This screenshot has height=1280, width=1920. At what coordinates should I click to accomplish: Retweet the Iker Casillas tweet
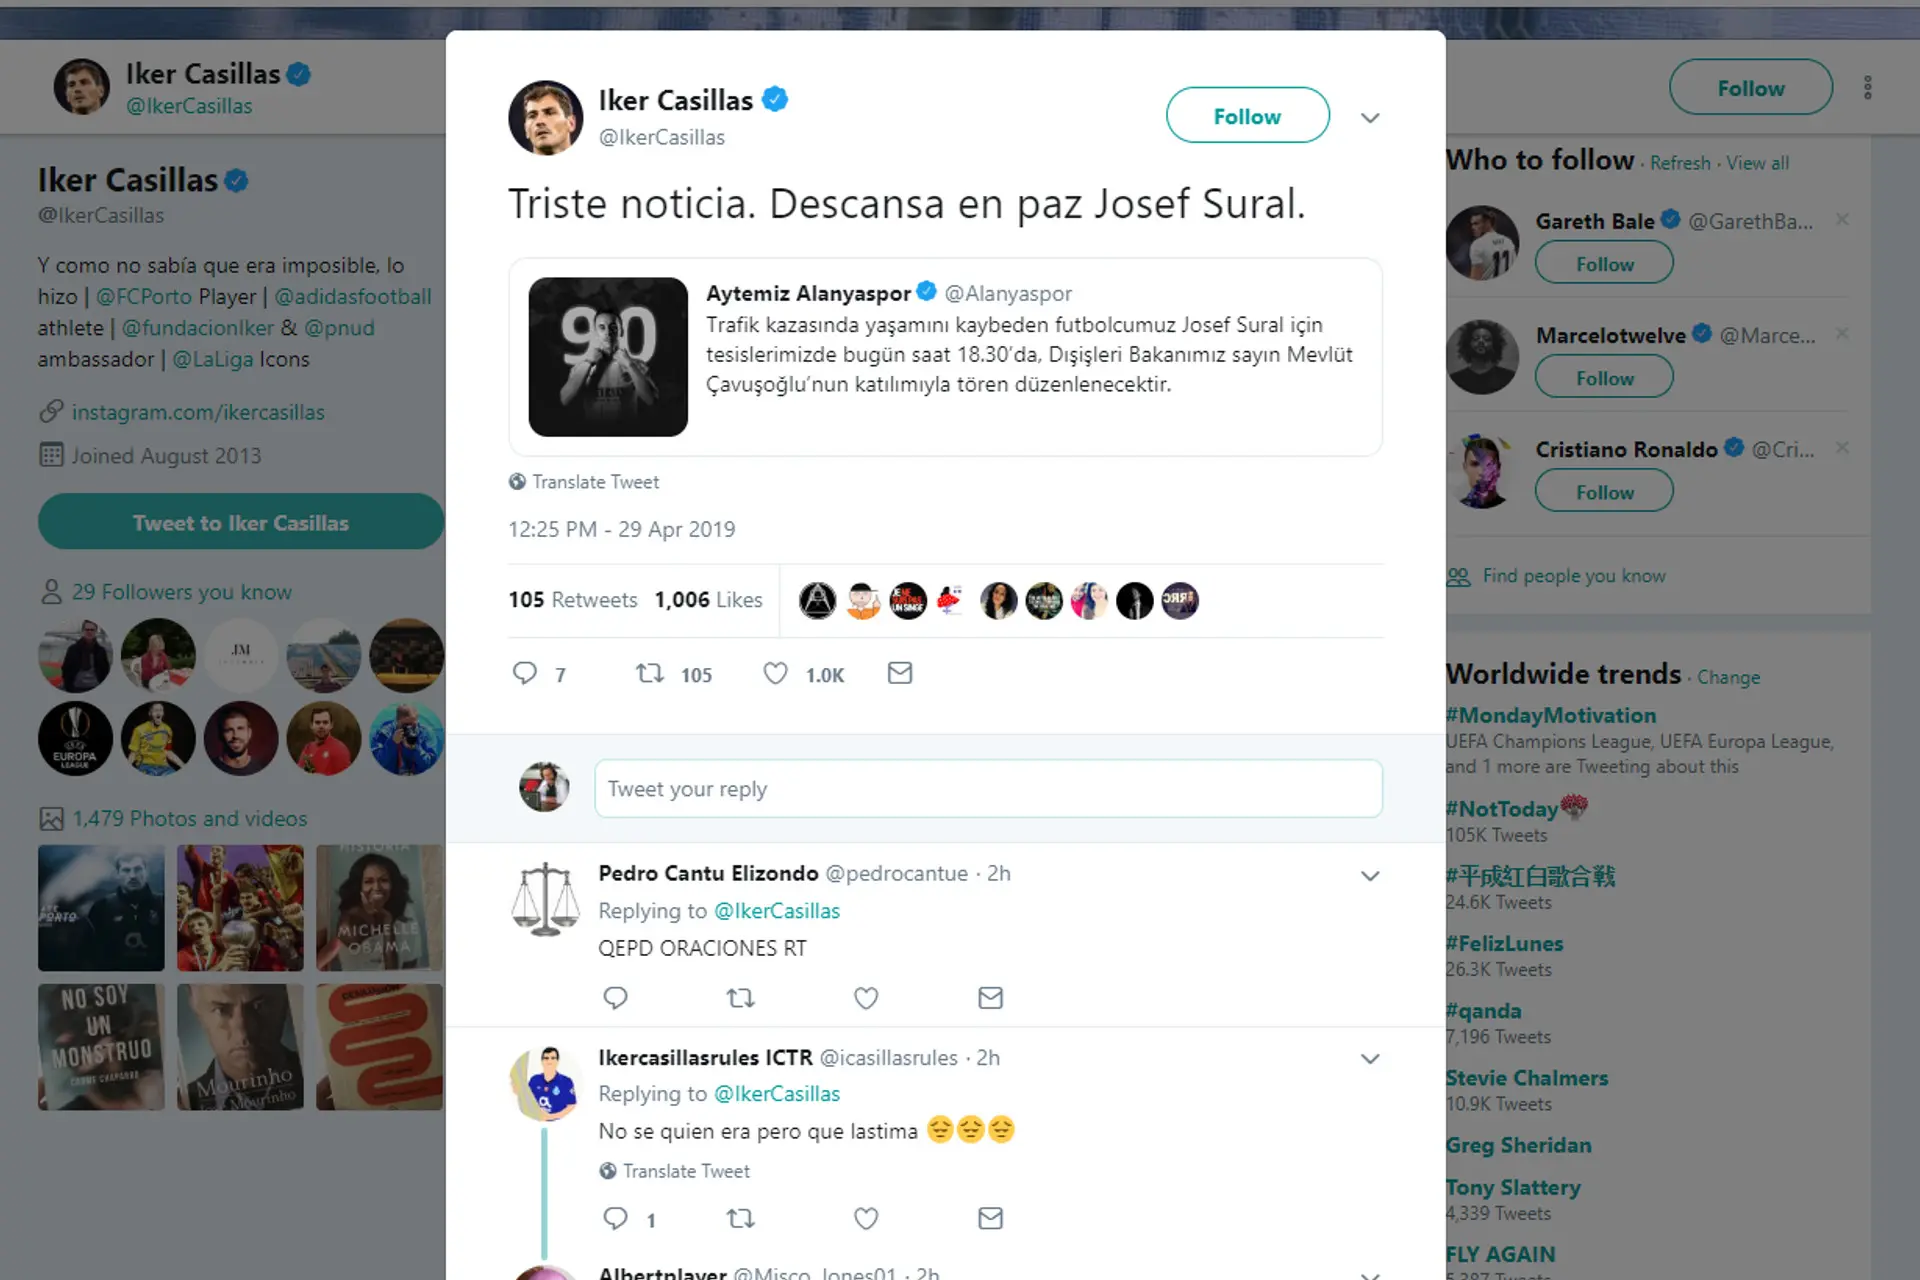650,673
